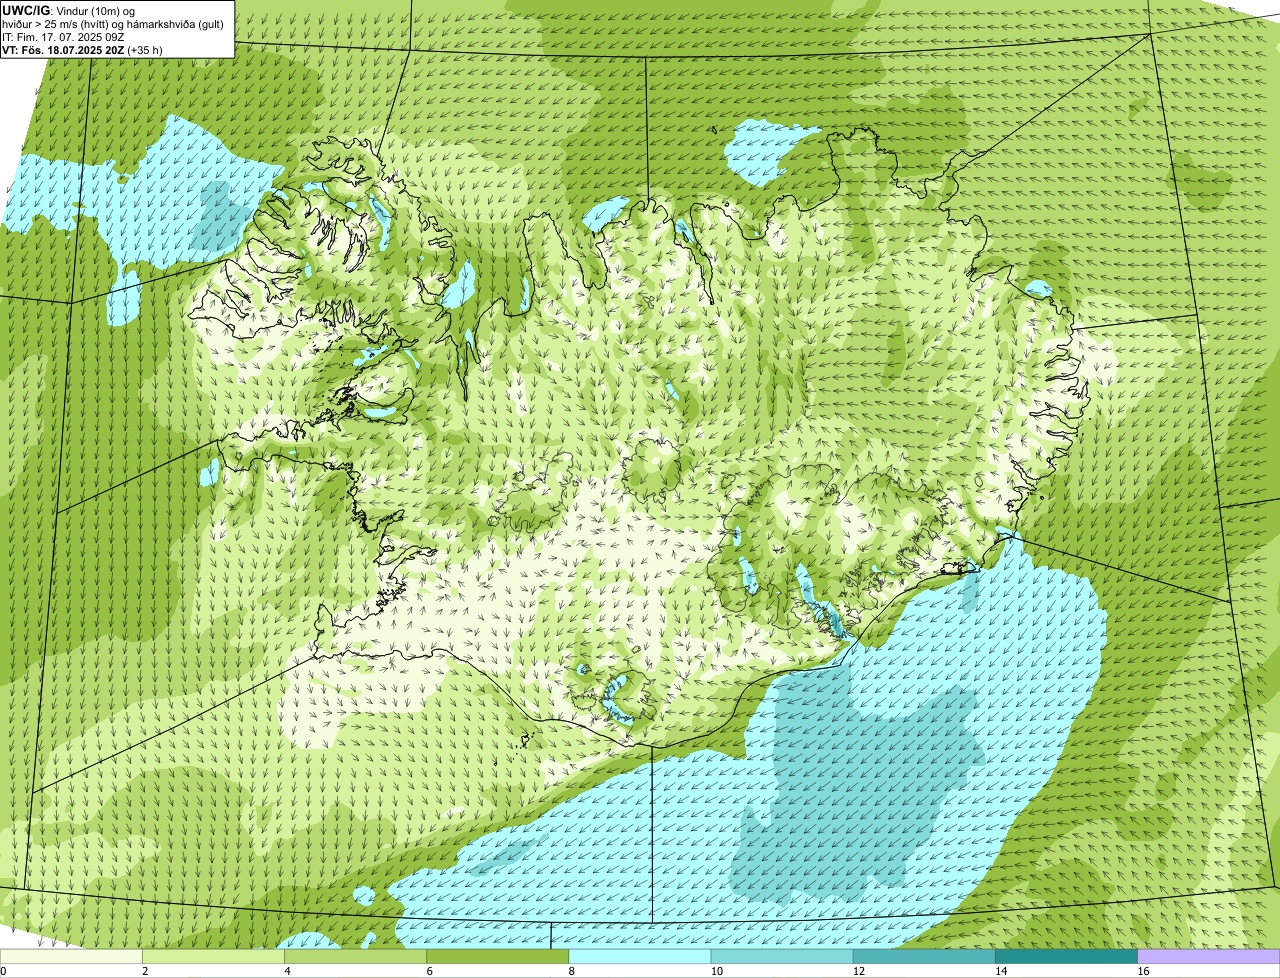Screen dimensions: 1280x978
Task: Click the "VT: Fös. 18.07.2025 20Z" valid time
Action: pyautogui.click(x=63, y=49)
